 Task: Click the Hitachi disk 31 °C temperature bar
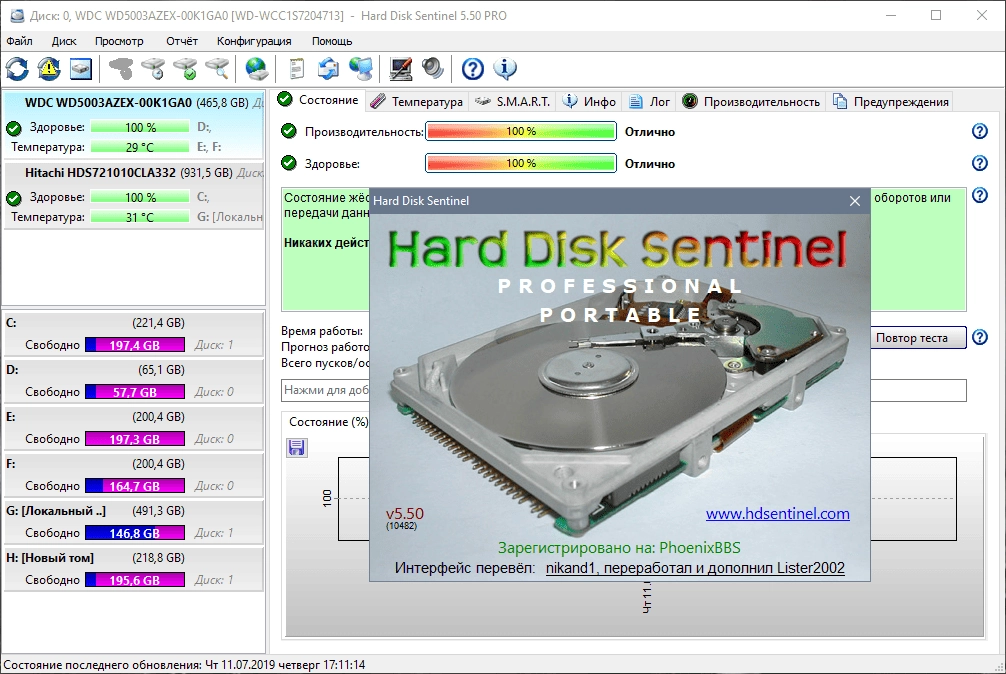point(140,217)
